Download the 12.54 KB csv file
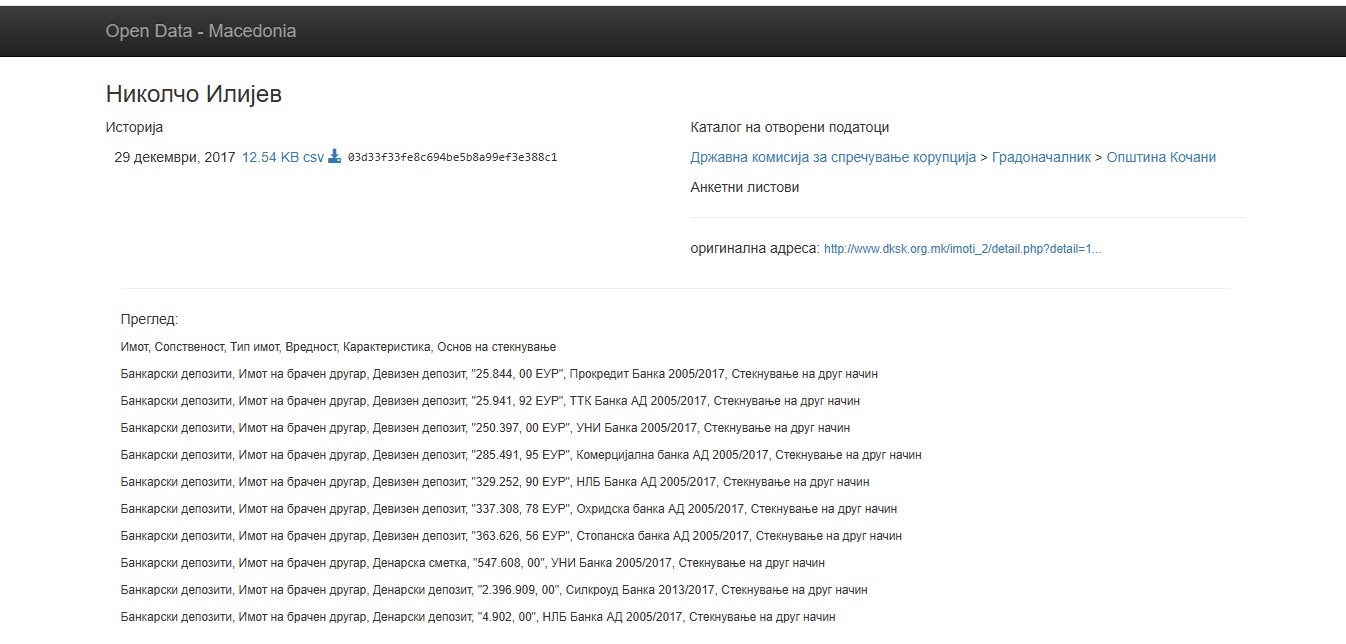 point(282,157)
